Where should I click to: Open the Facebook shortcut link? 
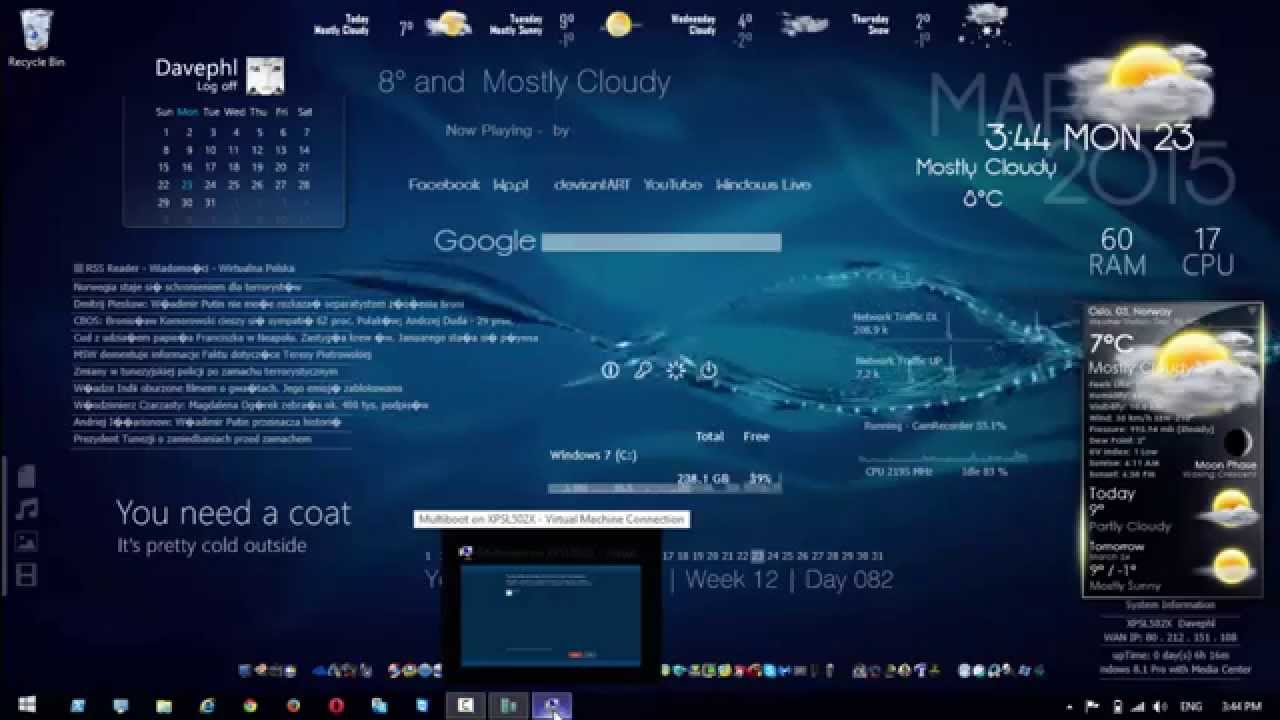pos(444,185)
